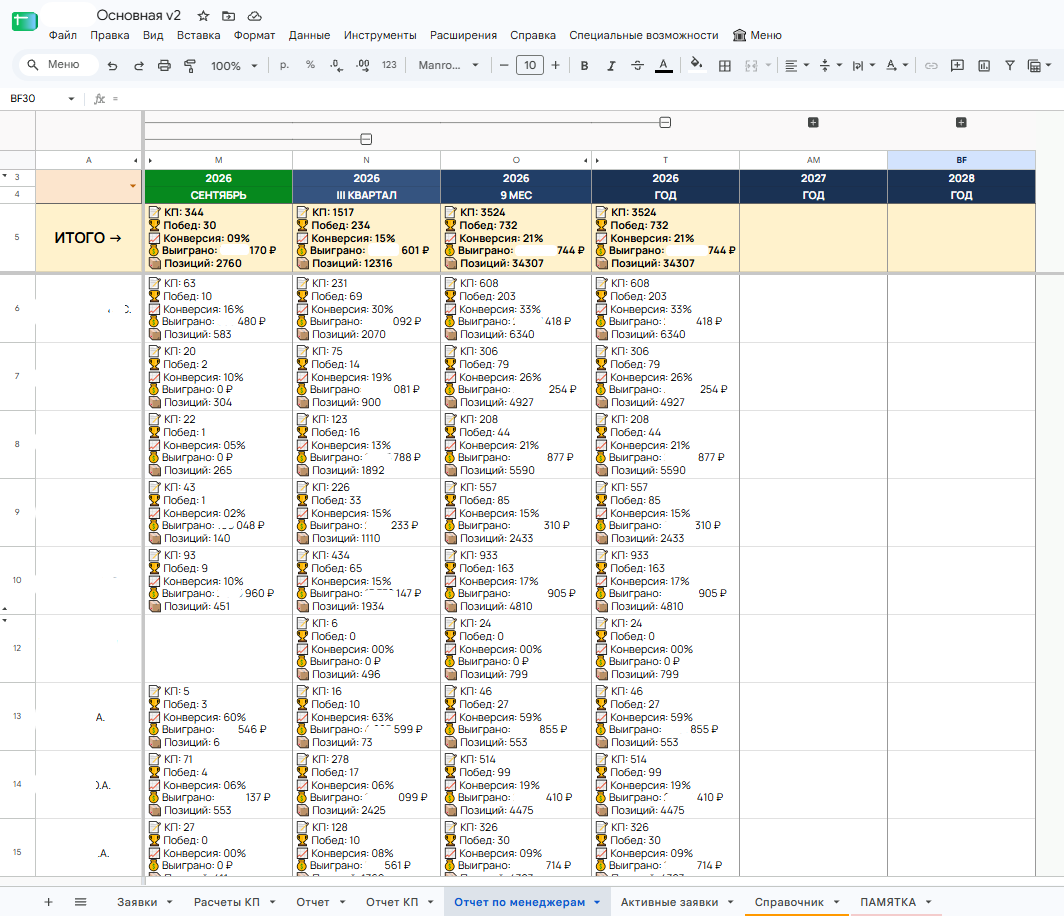Viewport: 1064px width, 916px height.
Task: Insert a link from the toolbar
Action: click(x=931, y=65)
